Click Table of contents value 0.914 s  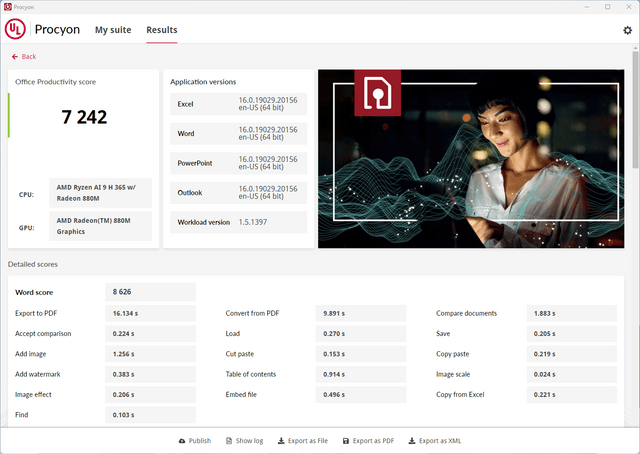[x=361, y=374]
